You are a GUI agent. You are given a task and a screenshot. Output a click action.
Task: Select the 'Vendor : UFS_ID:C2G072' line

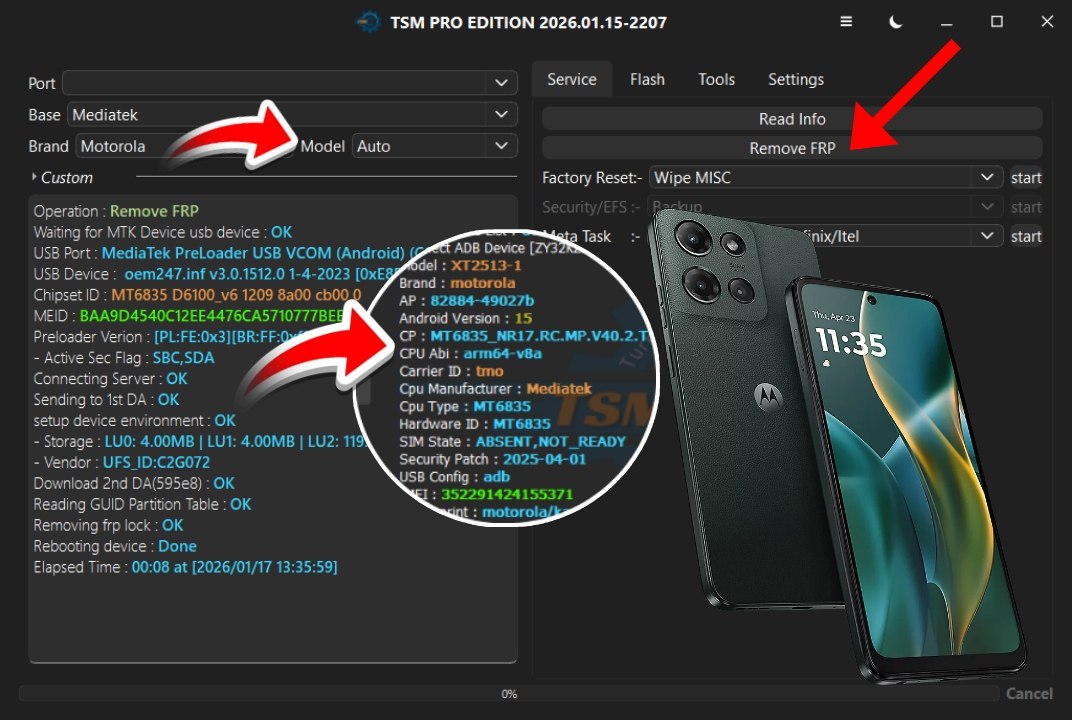click(122, 462)
